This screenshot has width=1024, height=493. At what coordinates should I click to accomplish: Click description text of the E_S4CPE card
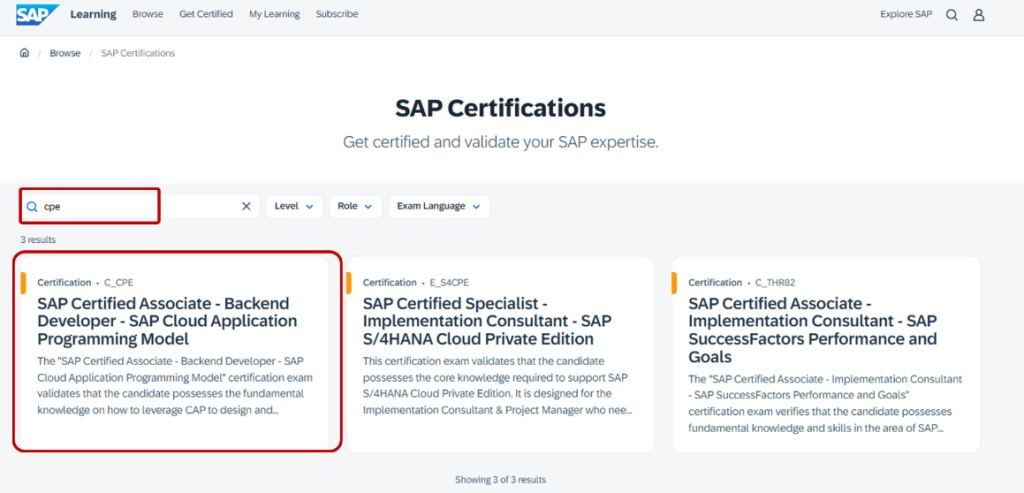(x=498, y=386)
